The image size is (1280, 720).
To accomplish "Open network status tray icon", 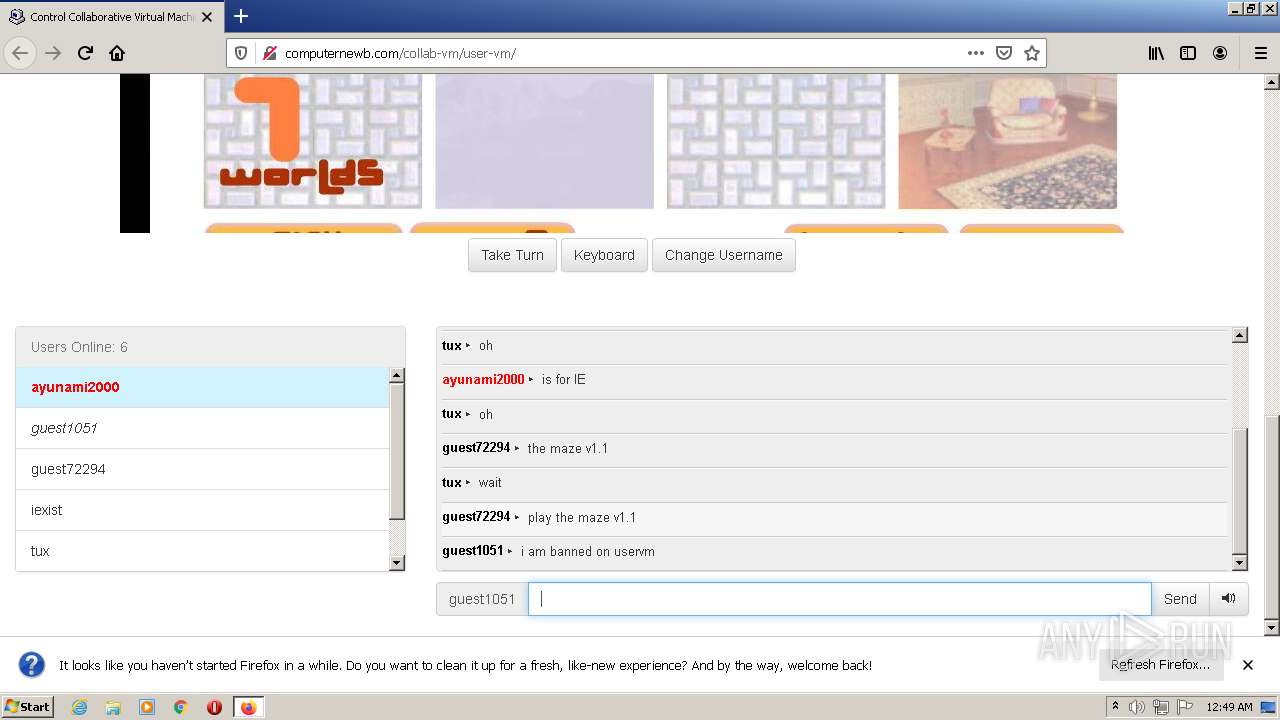I will point(1161,707).
